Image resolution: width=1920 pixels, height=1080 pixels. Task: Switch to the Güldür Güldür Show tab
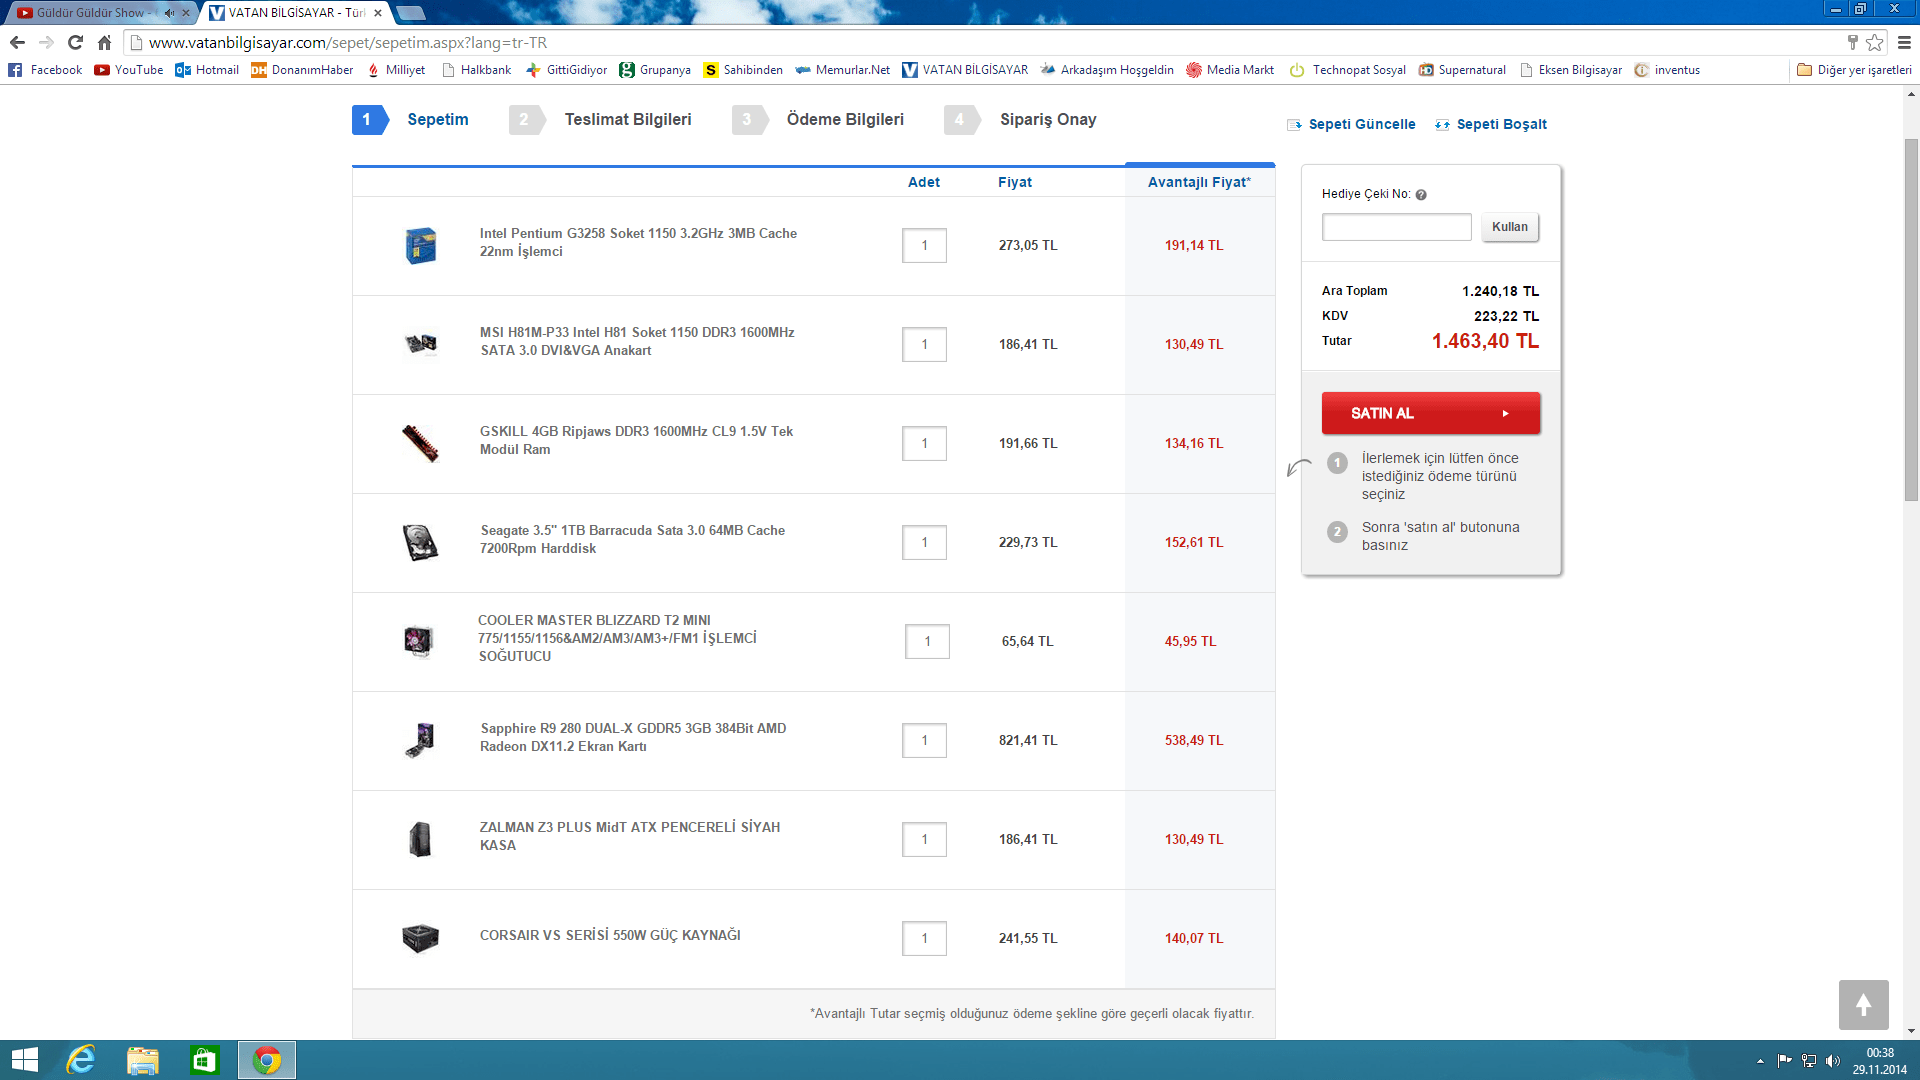(x=90, y=13)
